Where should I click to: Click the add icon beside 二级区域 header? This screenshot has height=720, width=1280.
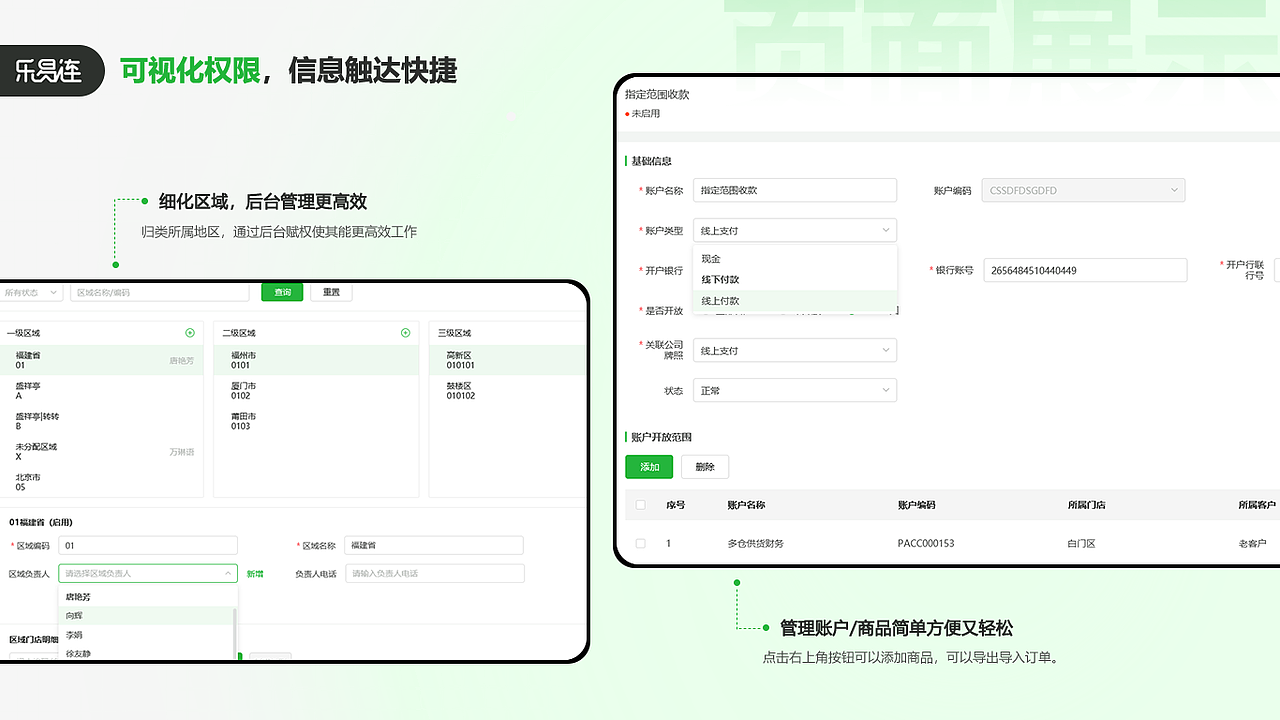pyautogui.click(x=405, y=332)
